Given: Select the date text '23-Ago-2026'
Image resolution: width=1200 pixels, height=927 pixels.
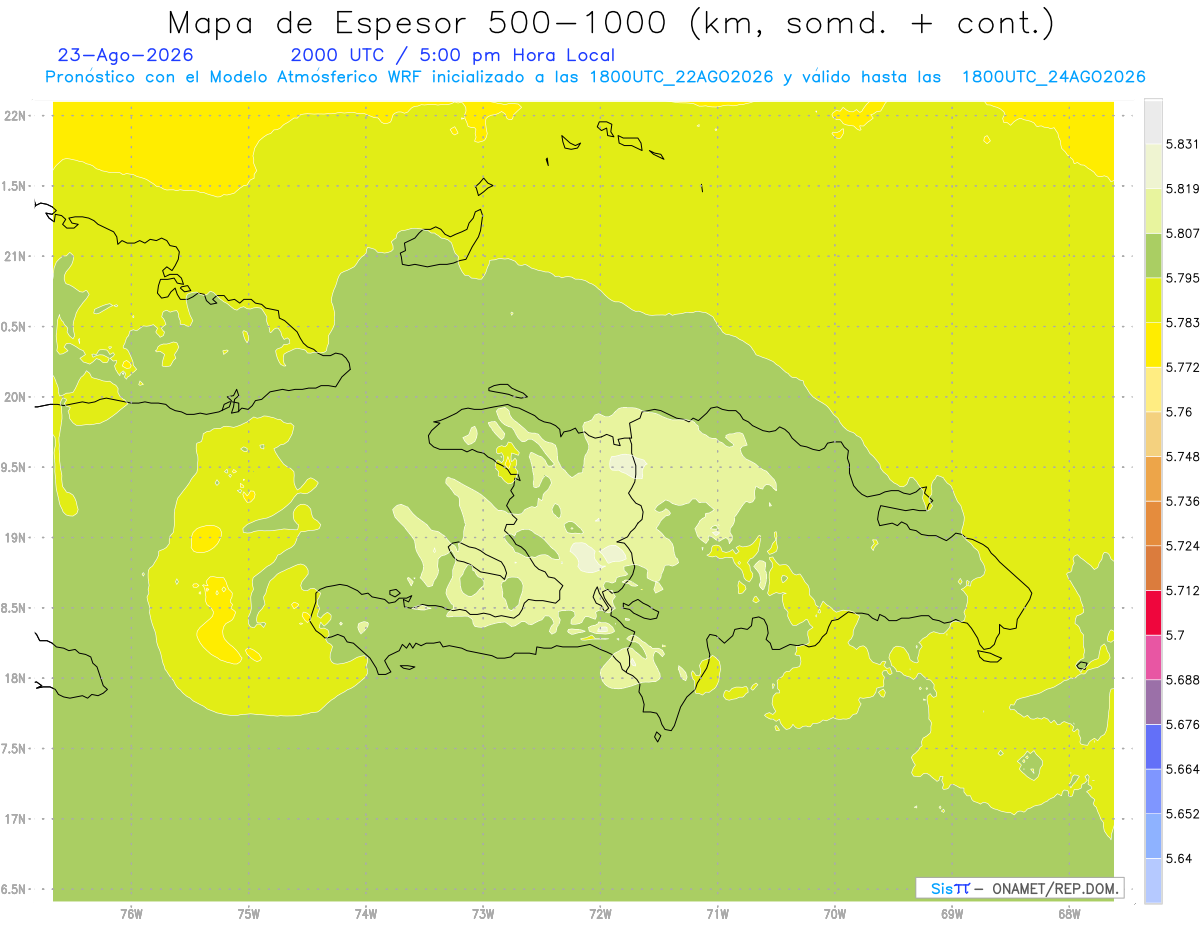Looking at the screenshot, I should pos(126,56).
